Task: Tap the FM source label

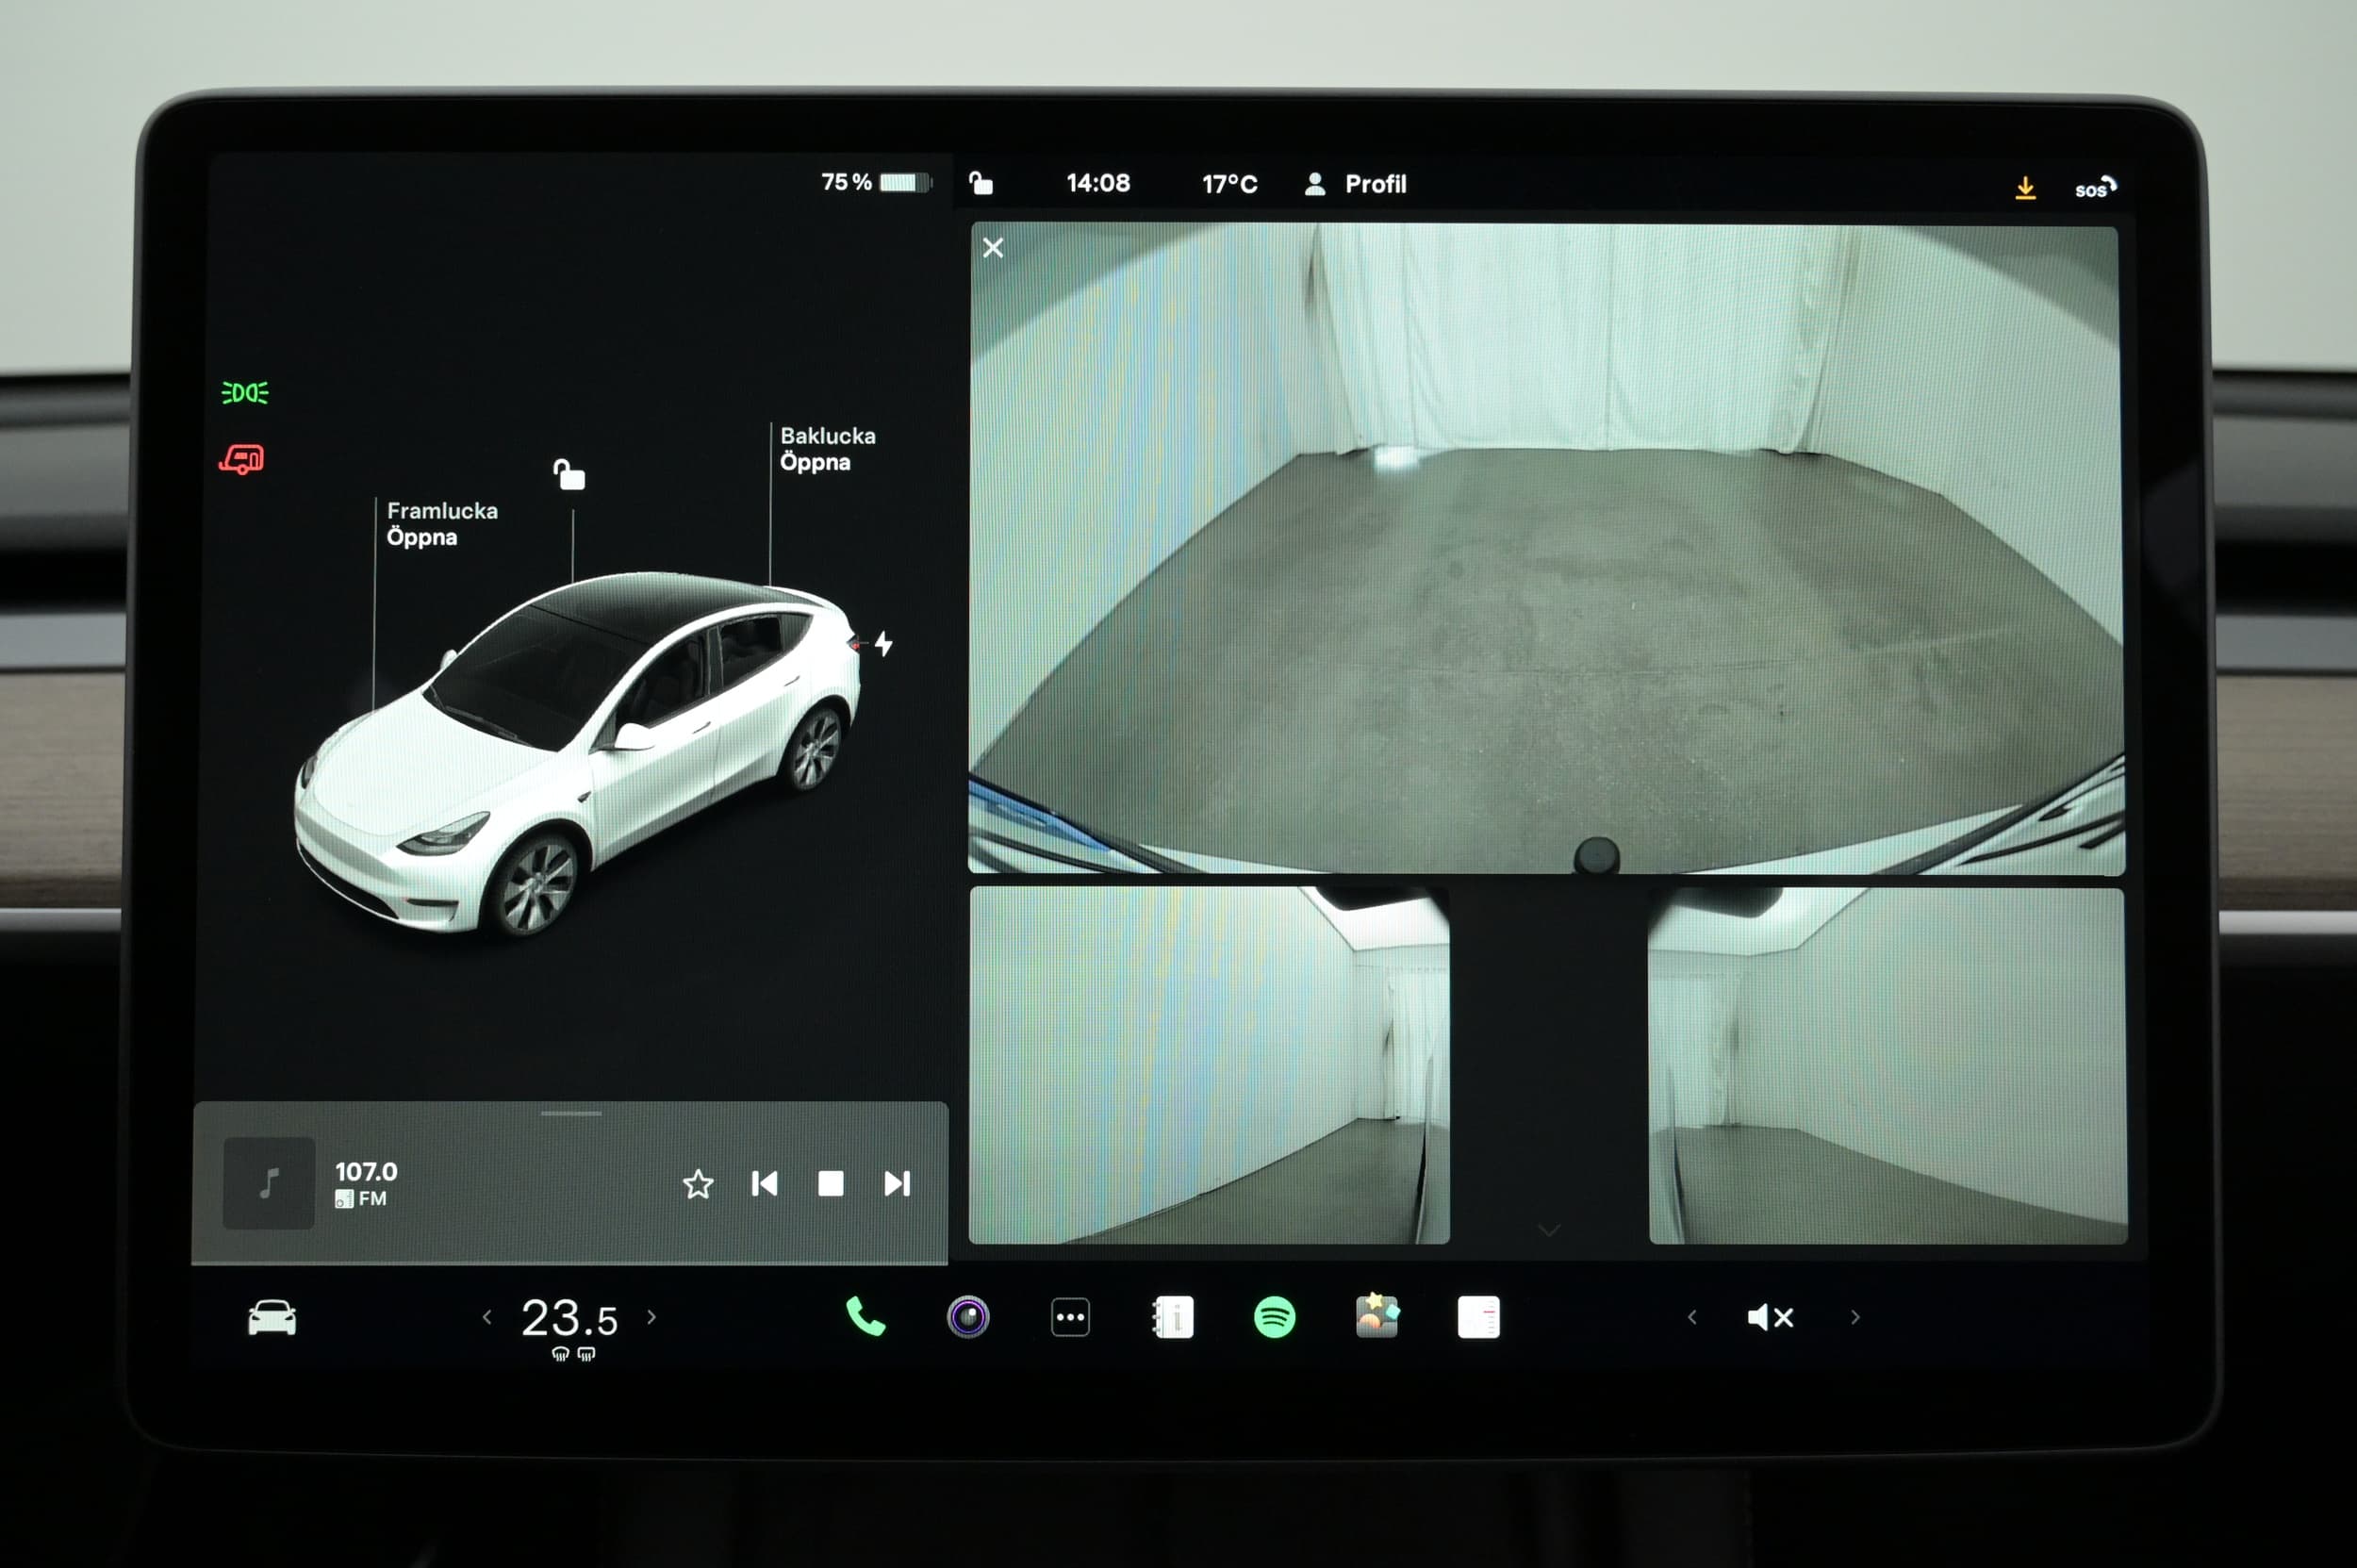Action: click(x=372, y=1198)
